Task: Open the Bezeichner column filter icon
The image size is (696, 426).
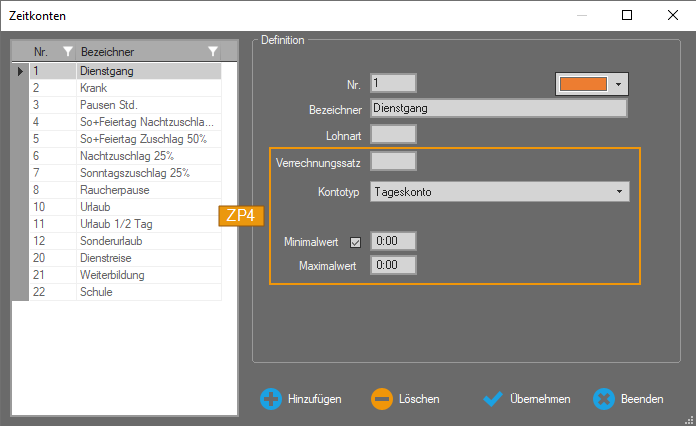Action: 212,51
